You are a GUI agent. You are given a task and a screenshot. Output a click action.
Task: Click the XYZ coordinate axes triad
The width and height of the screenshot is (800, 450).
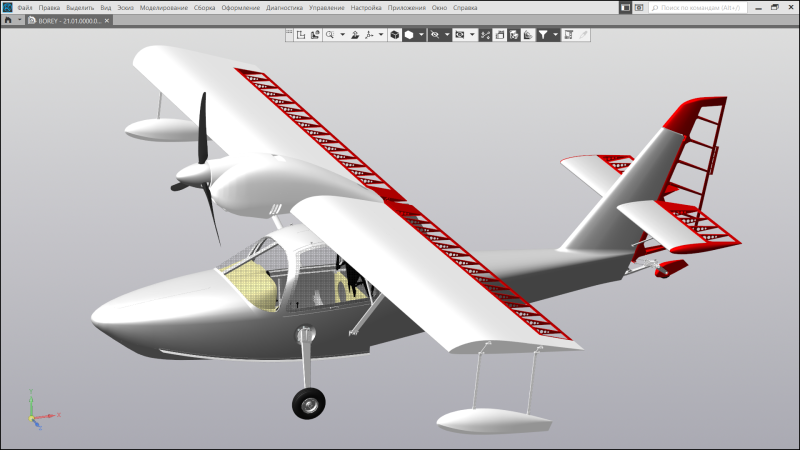coord(43,410)
